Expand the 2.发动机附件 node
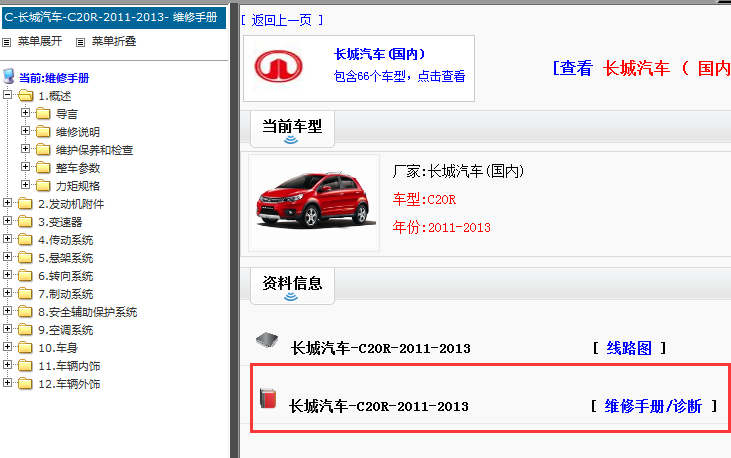The image size is (731, 458). tap(7, 202)
